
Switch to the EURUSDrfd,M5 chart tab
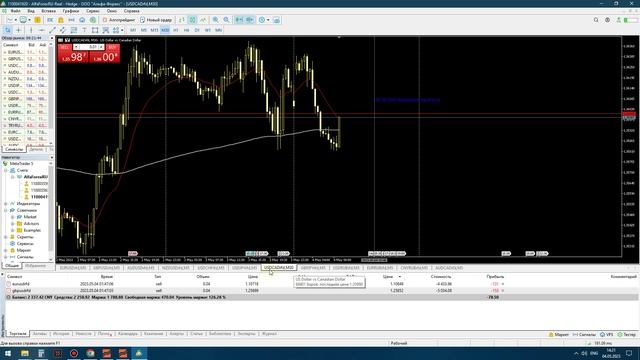(x=73, y=268)
